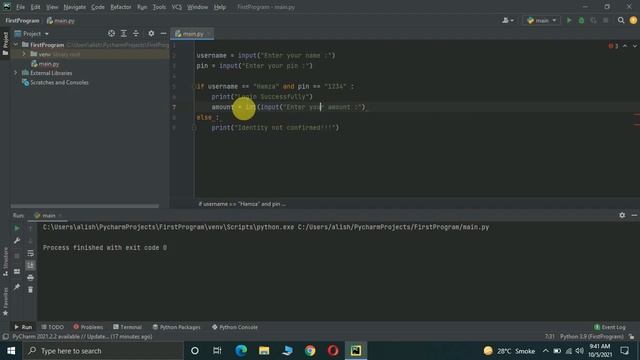The width and height of the screenshot is (640, 360).
Task: Open Run panel gear options
Action: coord(622,215)
